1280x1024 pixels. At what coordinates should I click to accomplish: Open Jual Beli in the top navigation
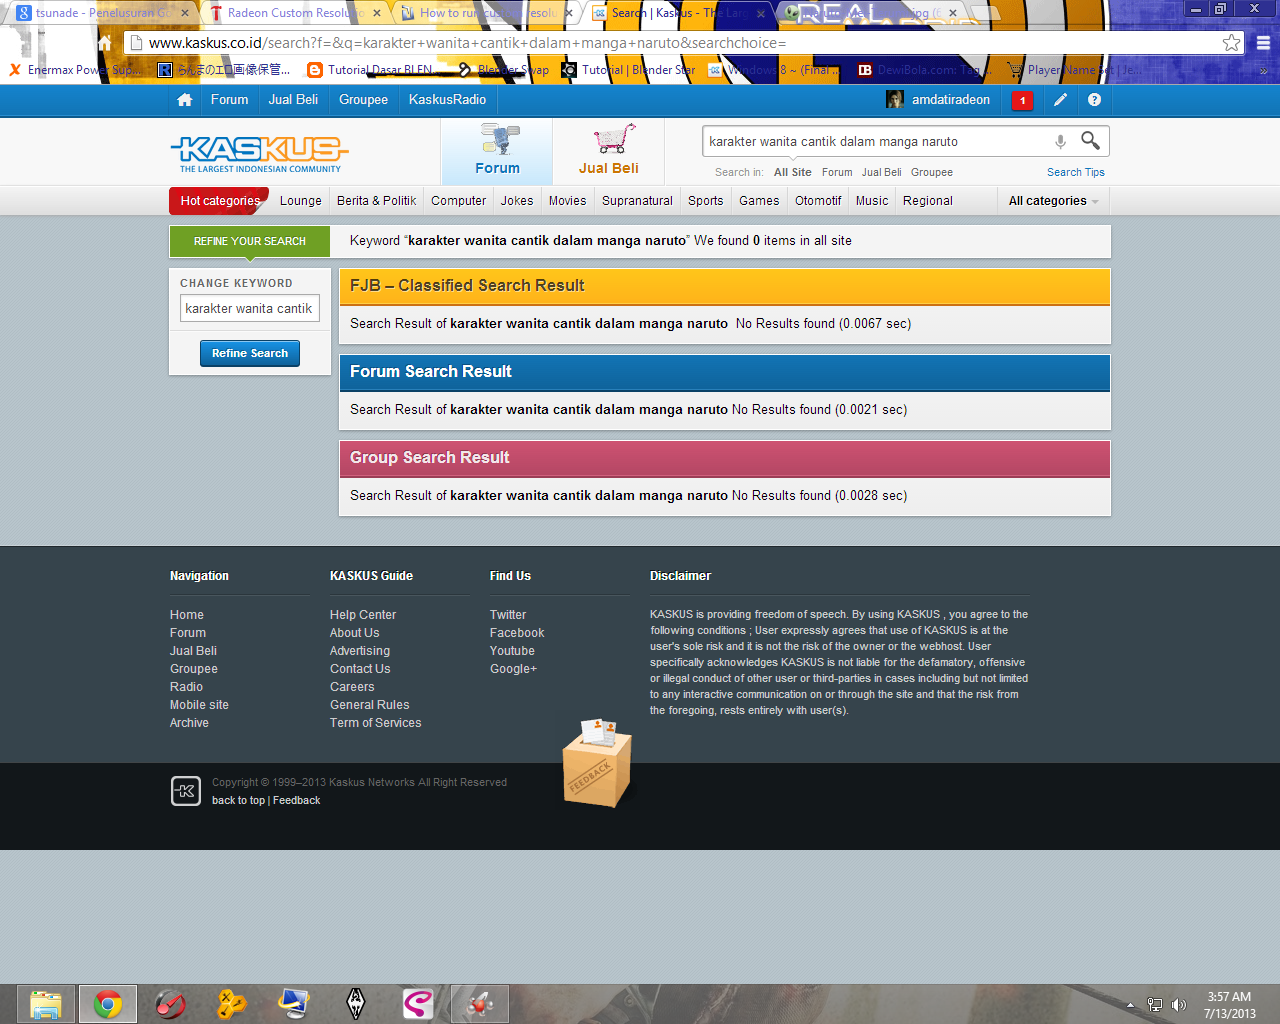point(293,100)
